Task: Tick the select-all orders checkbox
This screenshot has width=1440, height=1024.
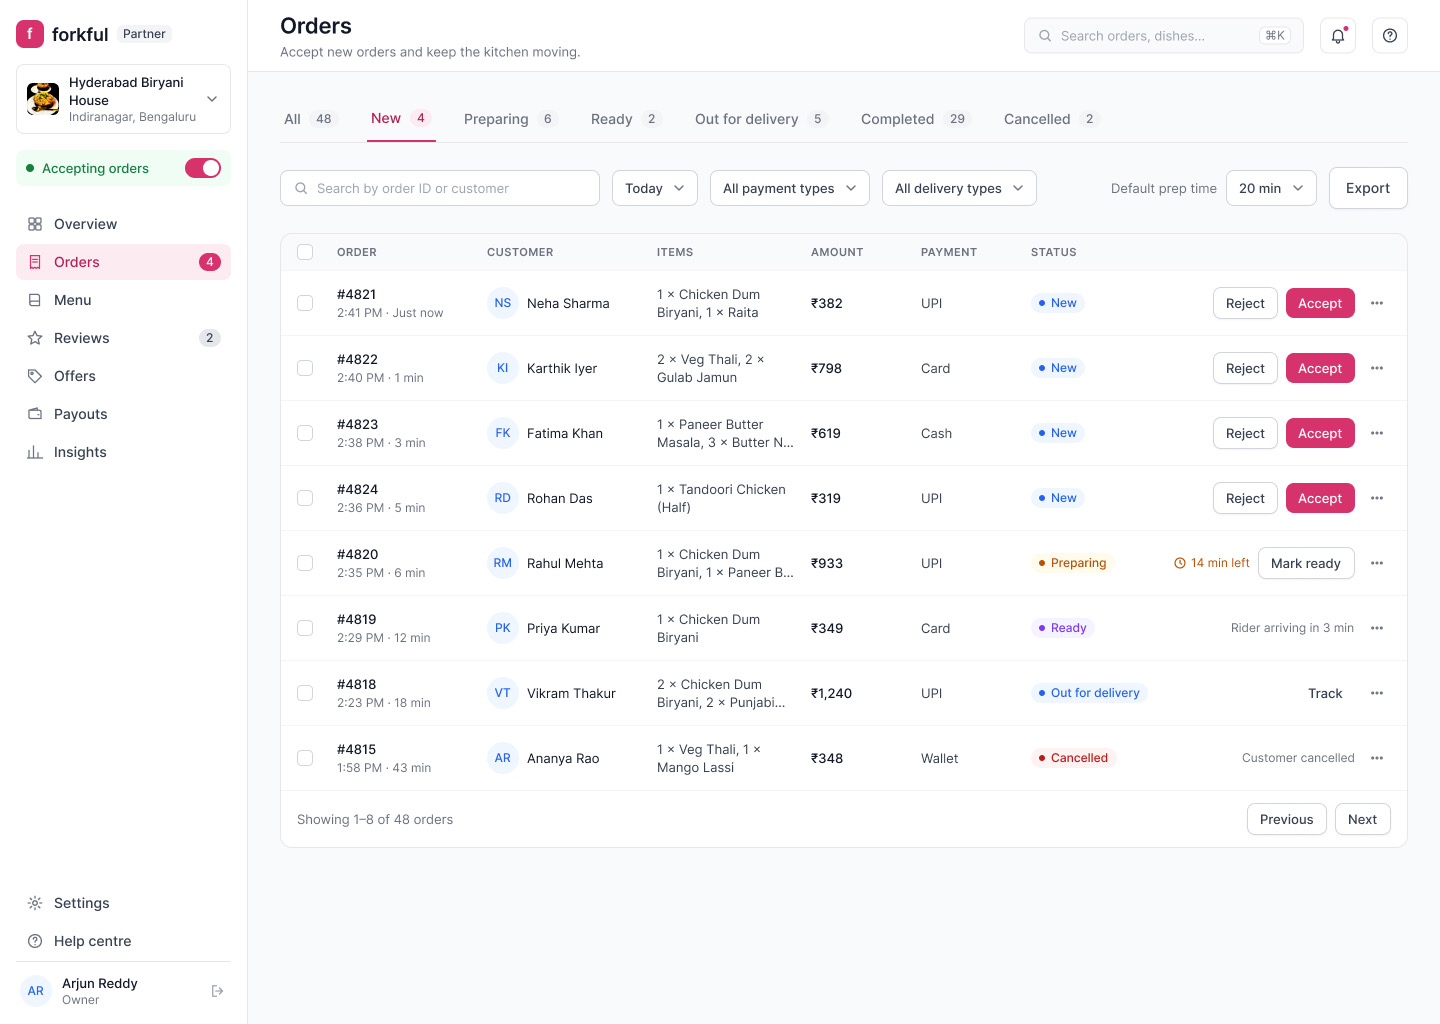Action: point(305,252)
